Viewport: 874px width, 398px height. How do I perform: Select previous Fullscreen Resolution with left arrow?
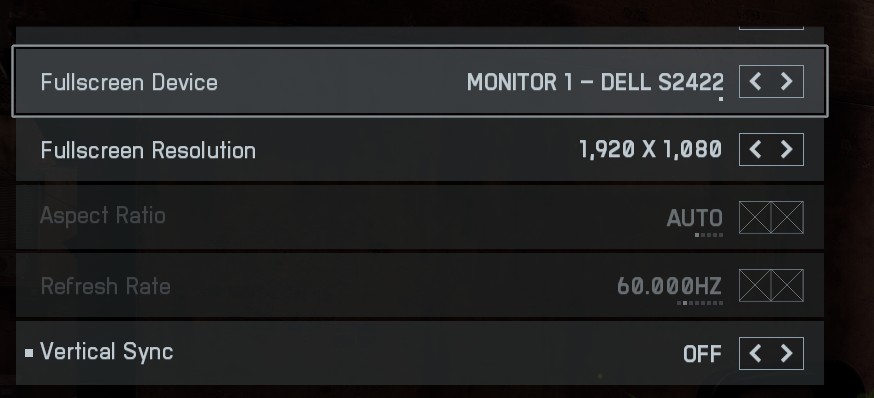tap(755, 149)
